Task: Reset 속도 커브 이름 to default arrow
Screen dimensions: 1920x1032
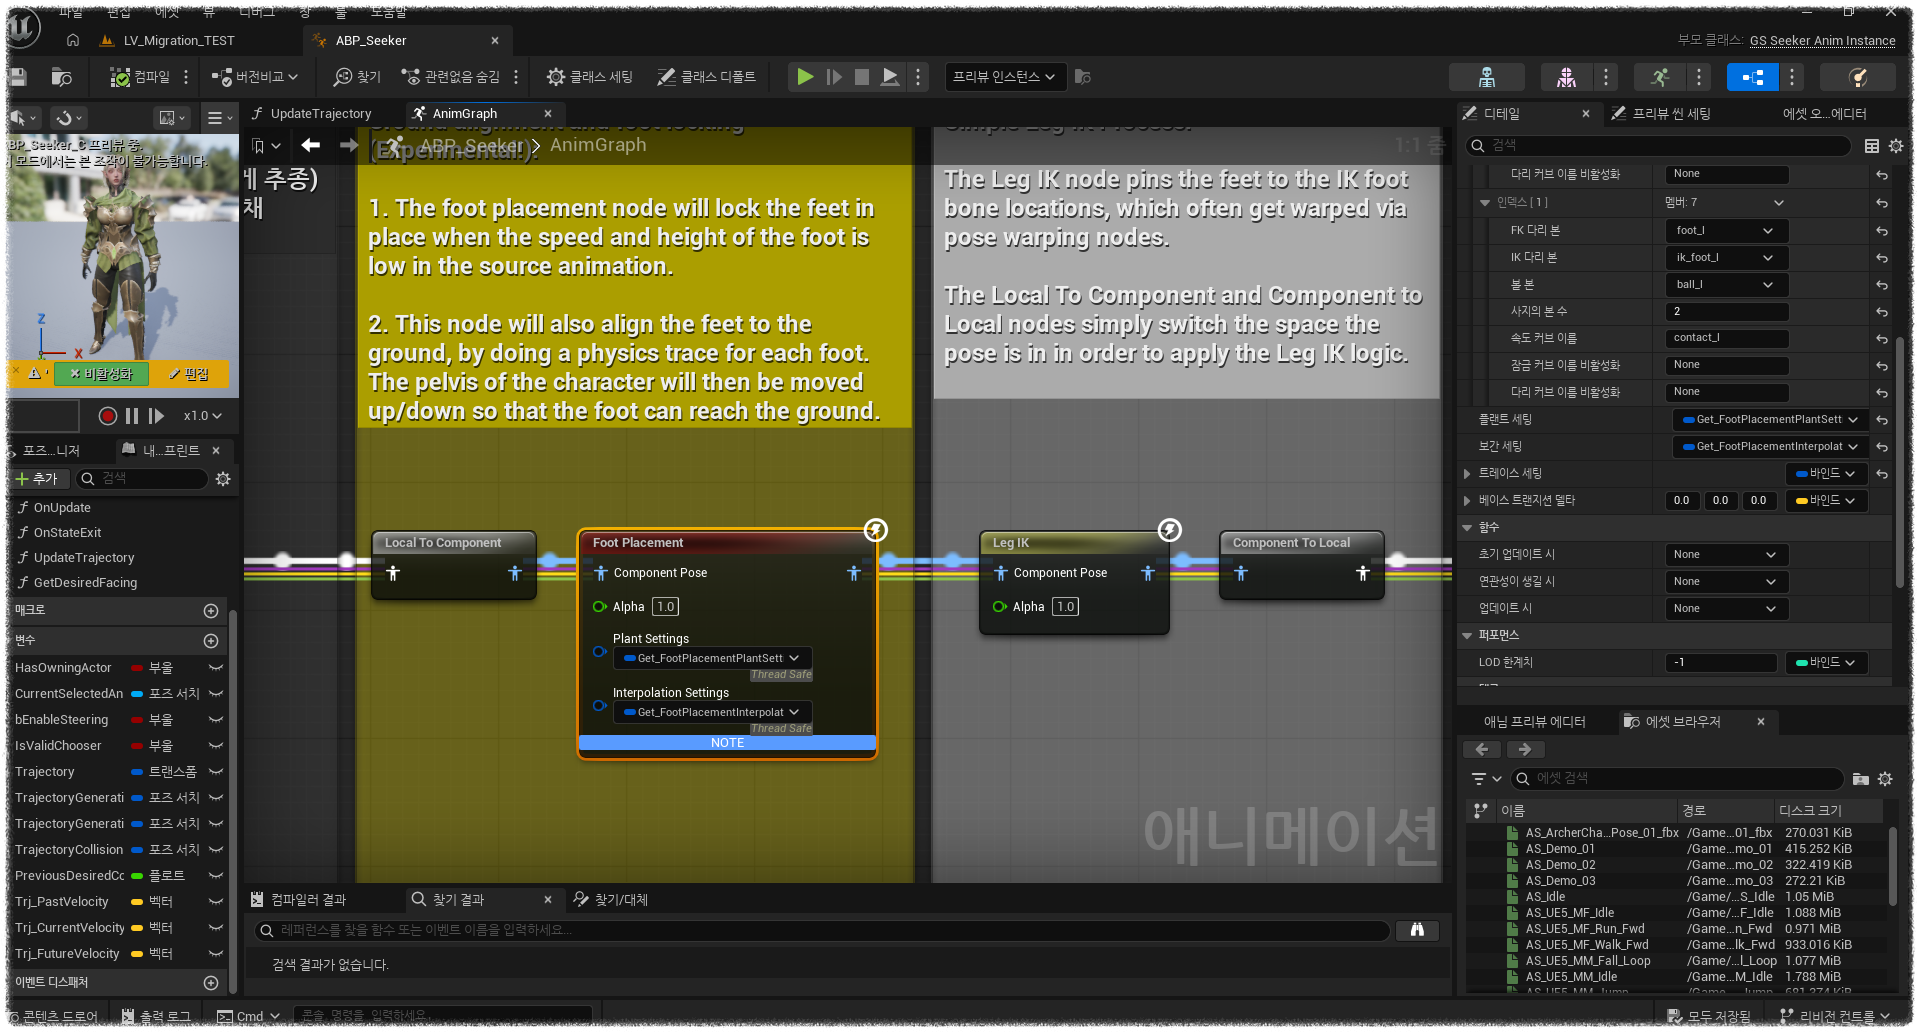Action: click(1882, 339)
